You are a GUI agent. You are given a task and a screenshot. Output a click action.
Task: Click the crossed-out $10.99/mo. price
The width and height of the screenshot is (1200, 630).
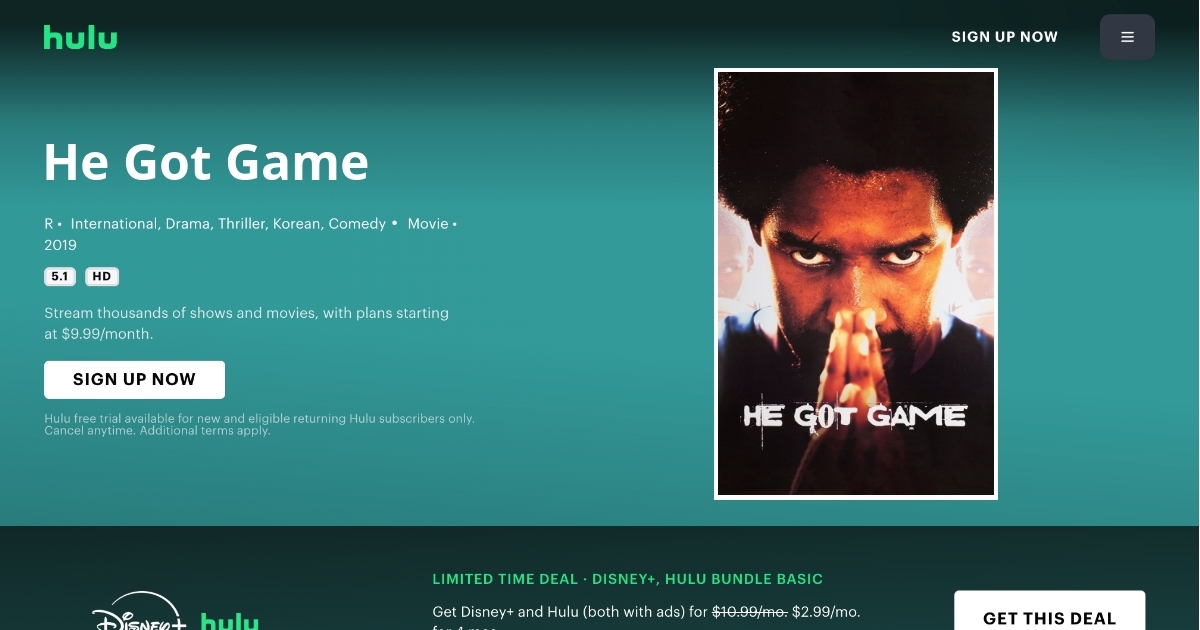[750, 611]
